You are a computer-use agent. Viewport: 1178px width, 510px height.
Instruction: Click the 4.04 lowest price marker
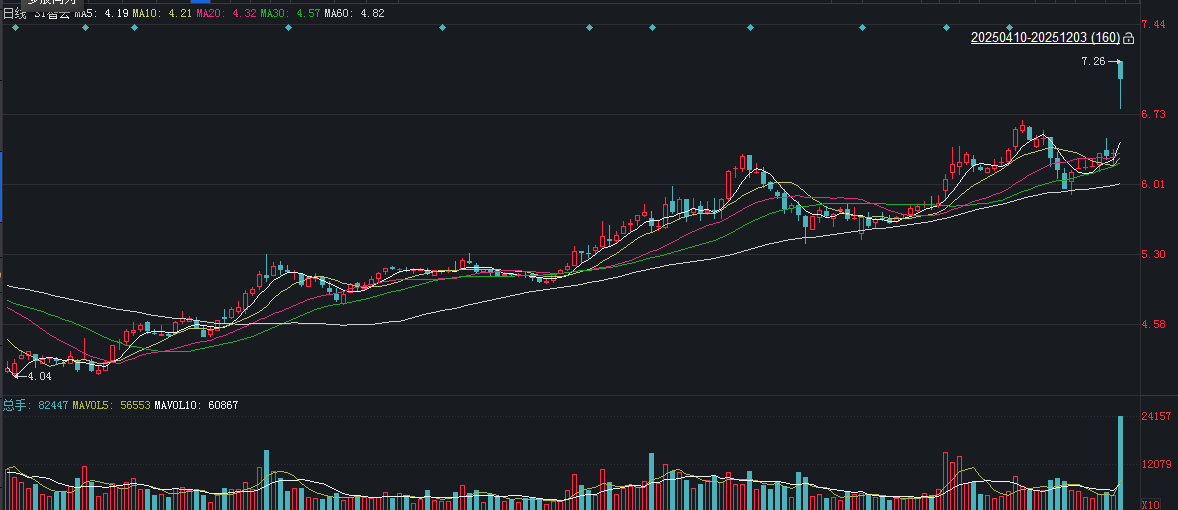pyautogui.click(x=39, y=377)
